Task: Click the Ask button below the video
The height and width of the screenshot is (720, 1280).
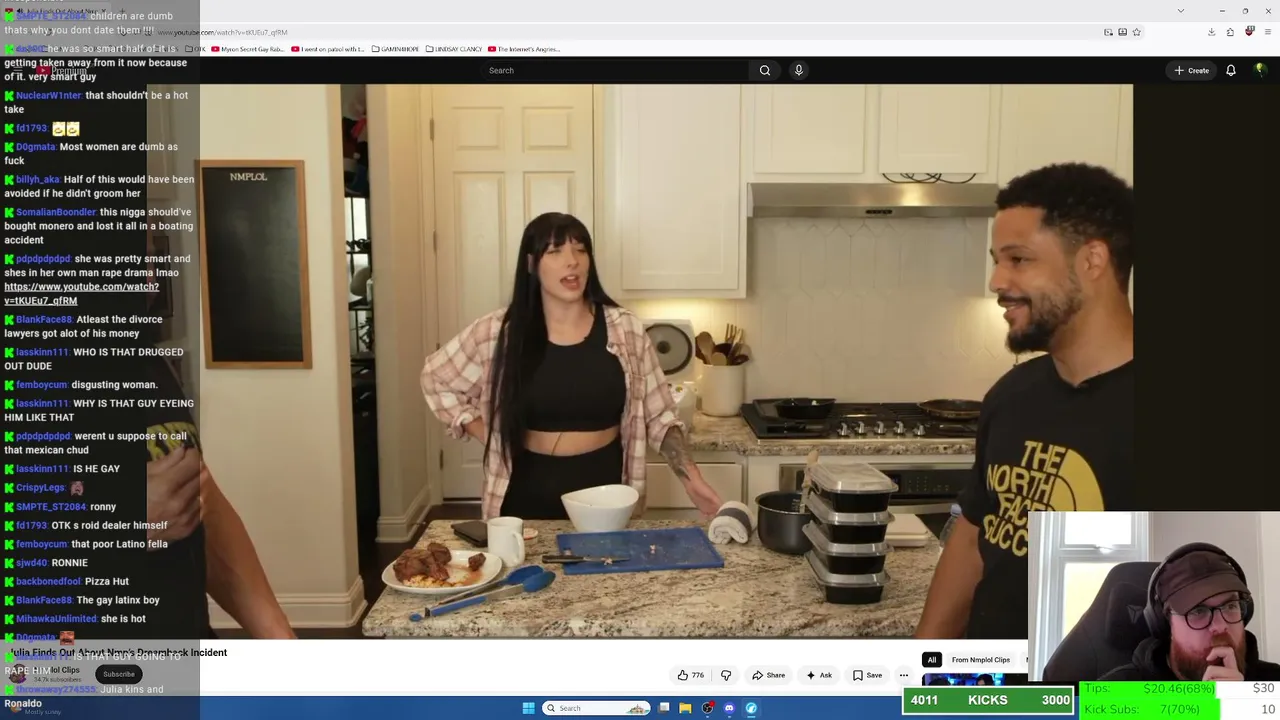Action: point(819,675)
